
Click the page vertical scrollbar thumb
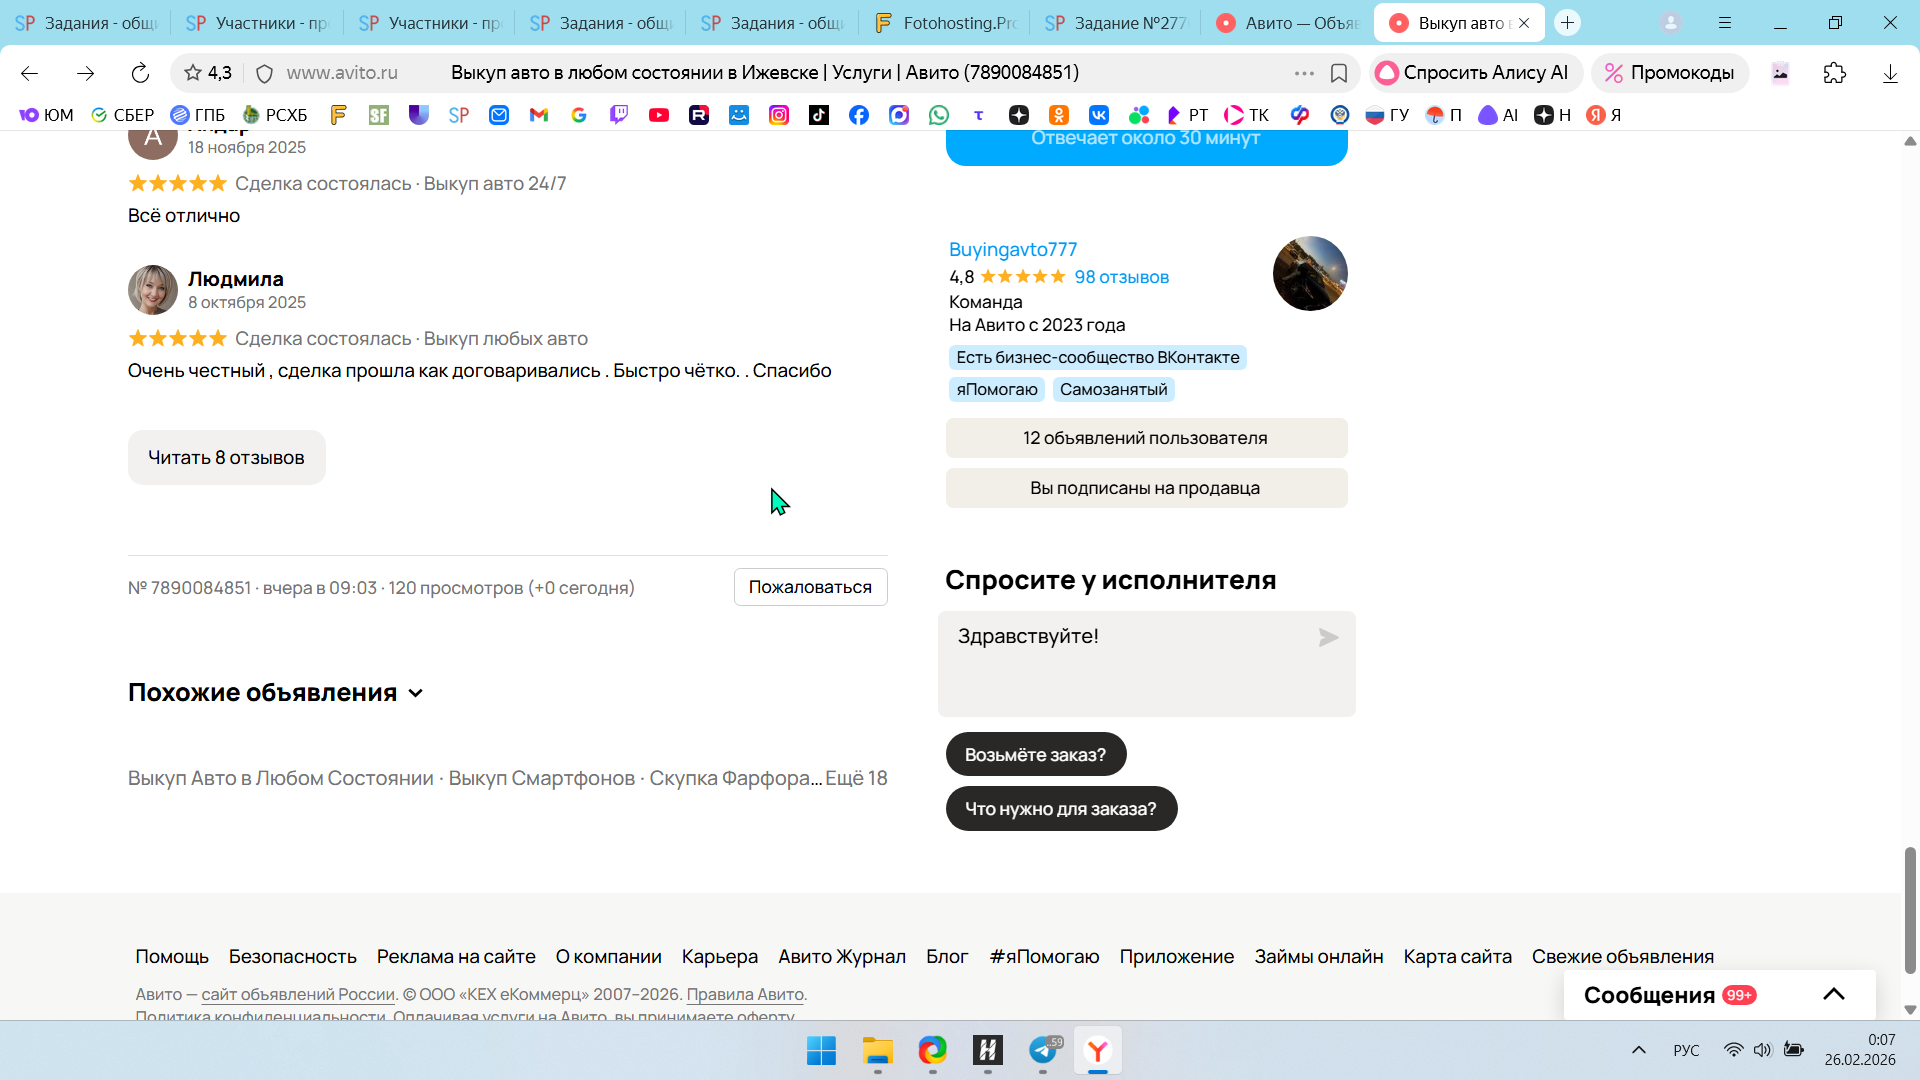1909,908
